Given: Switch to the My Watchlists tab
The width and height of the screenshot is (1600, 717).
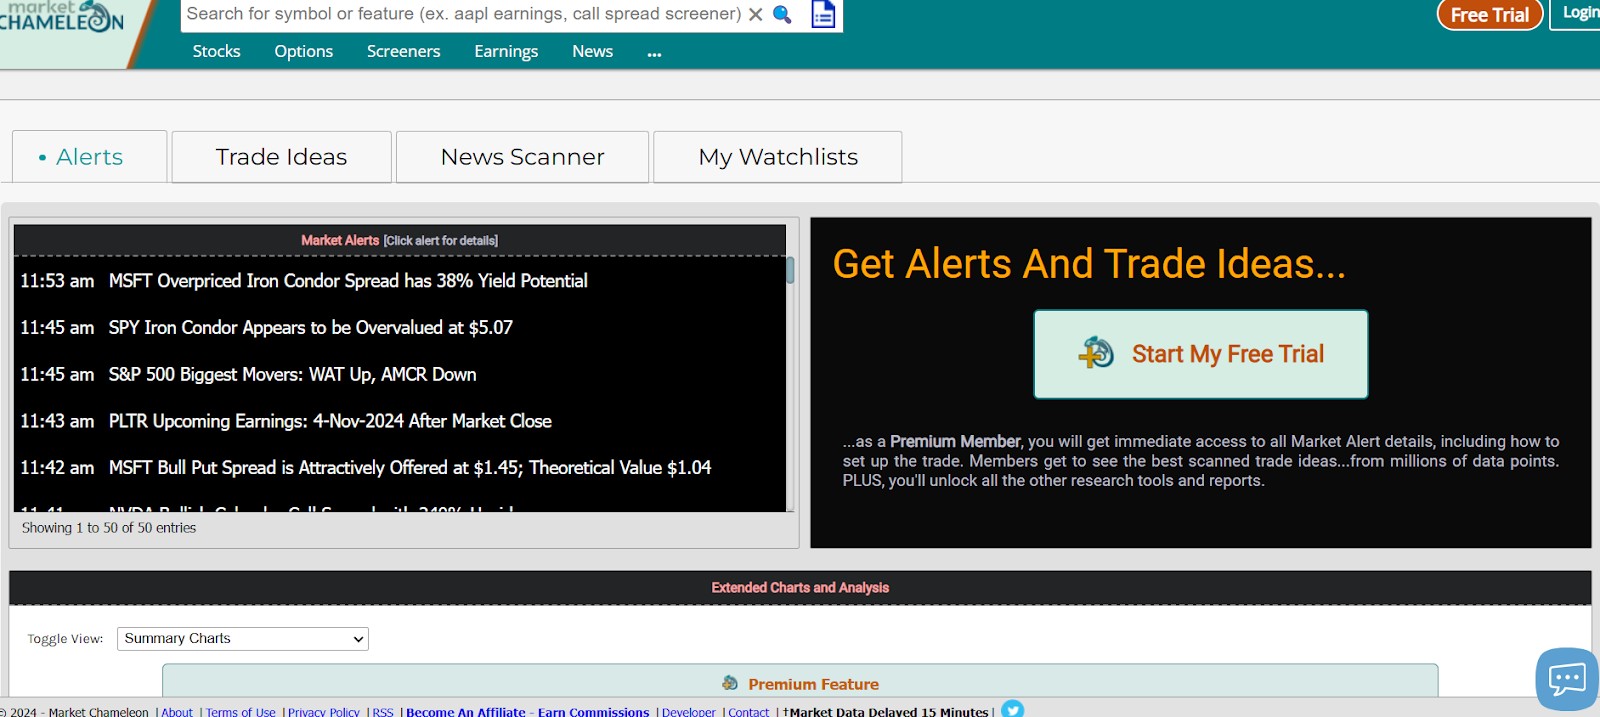Looking at the screenshot, I should click(778, 157).
